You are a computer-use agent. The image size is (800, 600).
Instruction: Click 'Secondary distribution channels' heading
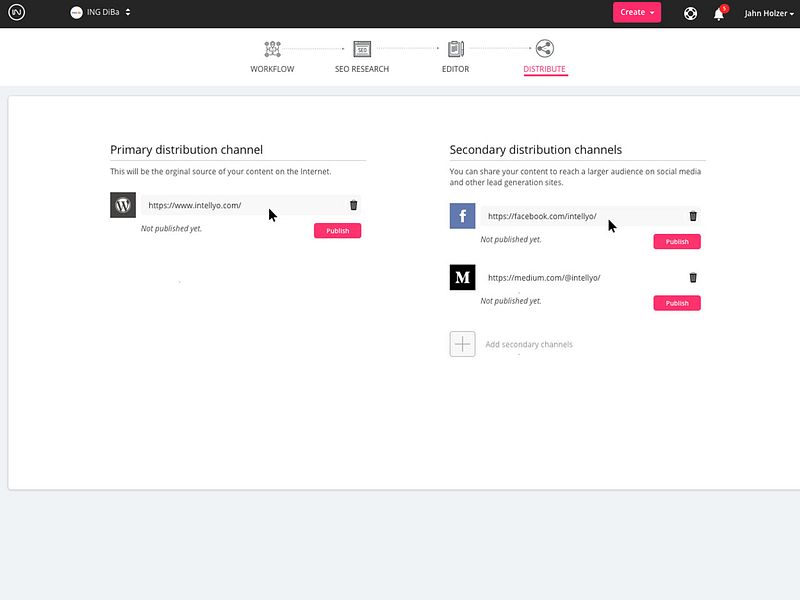click(x=535, y=149)
